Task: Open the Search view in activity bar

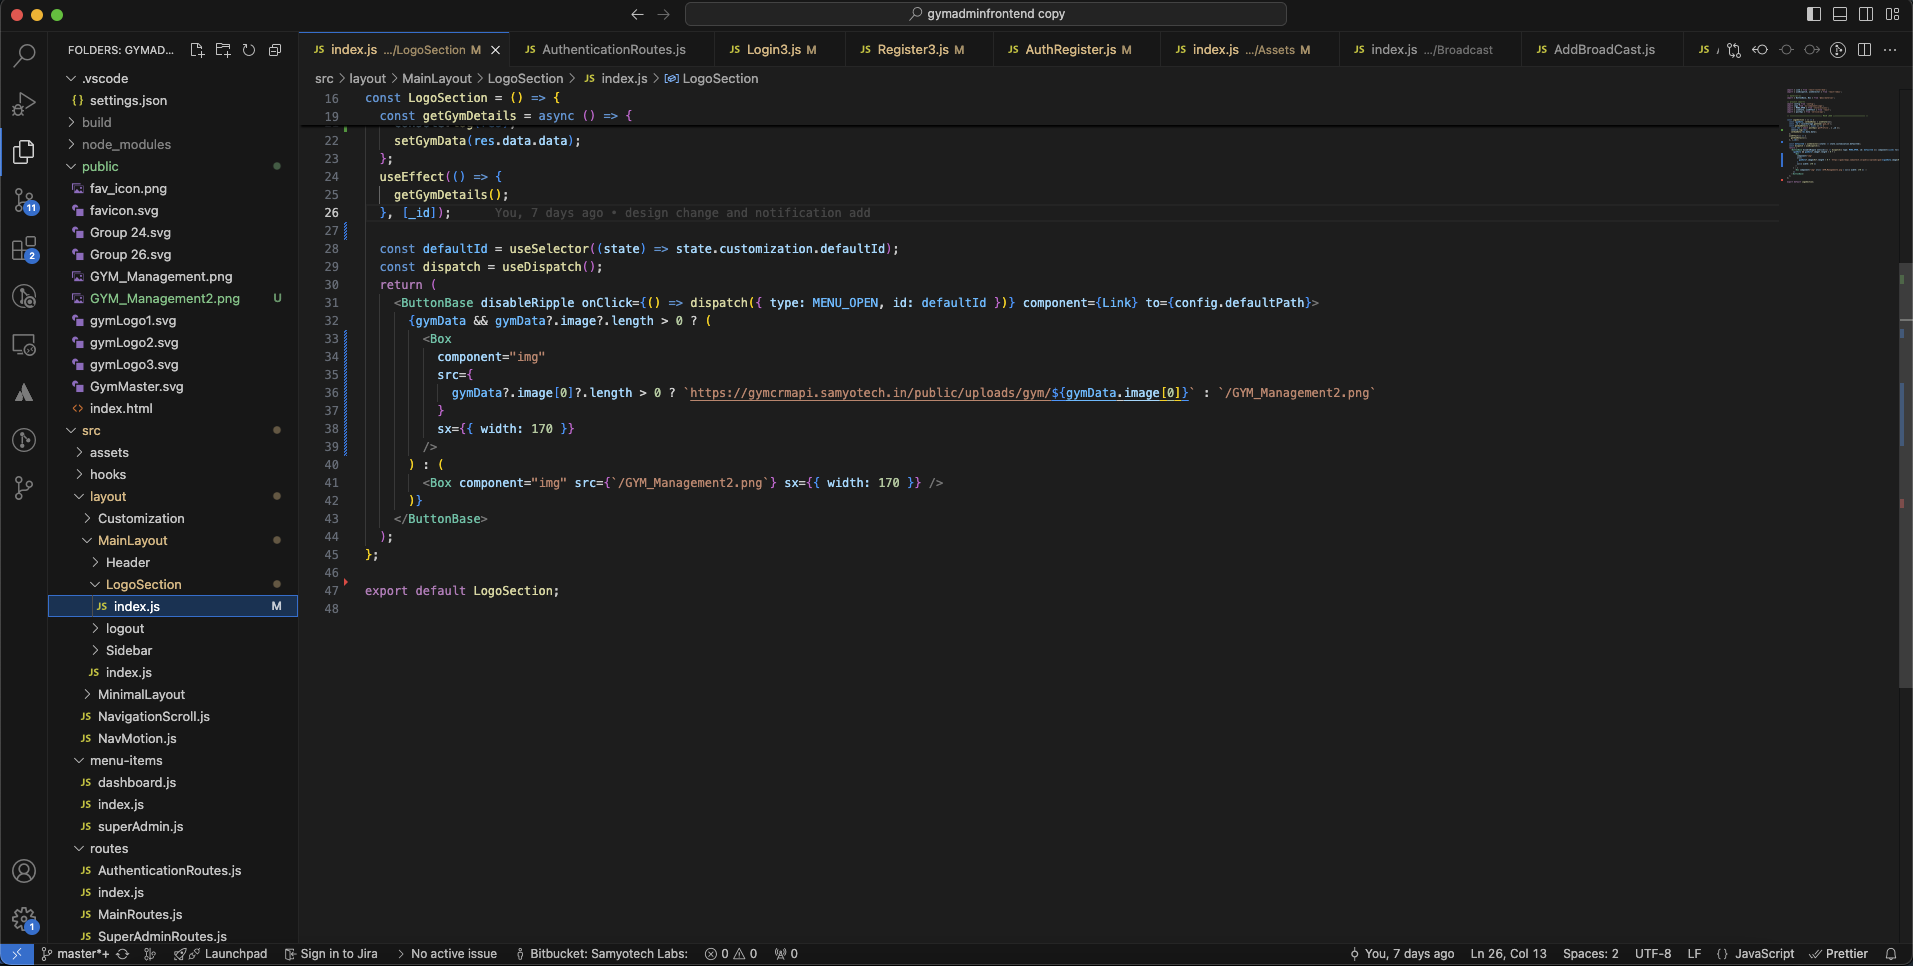Action: click(x=24, y=55)
